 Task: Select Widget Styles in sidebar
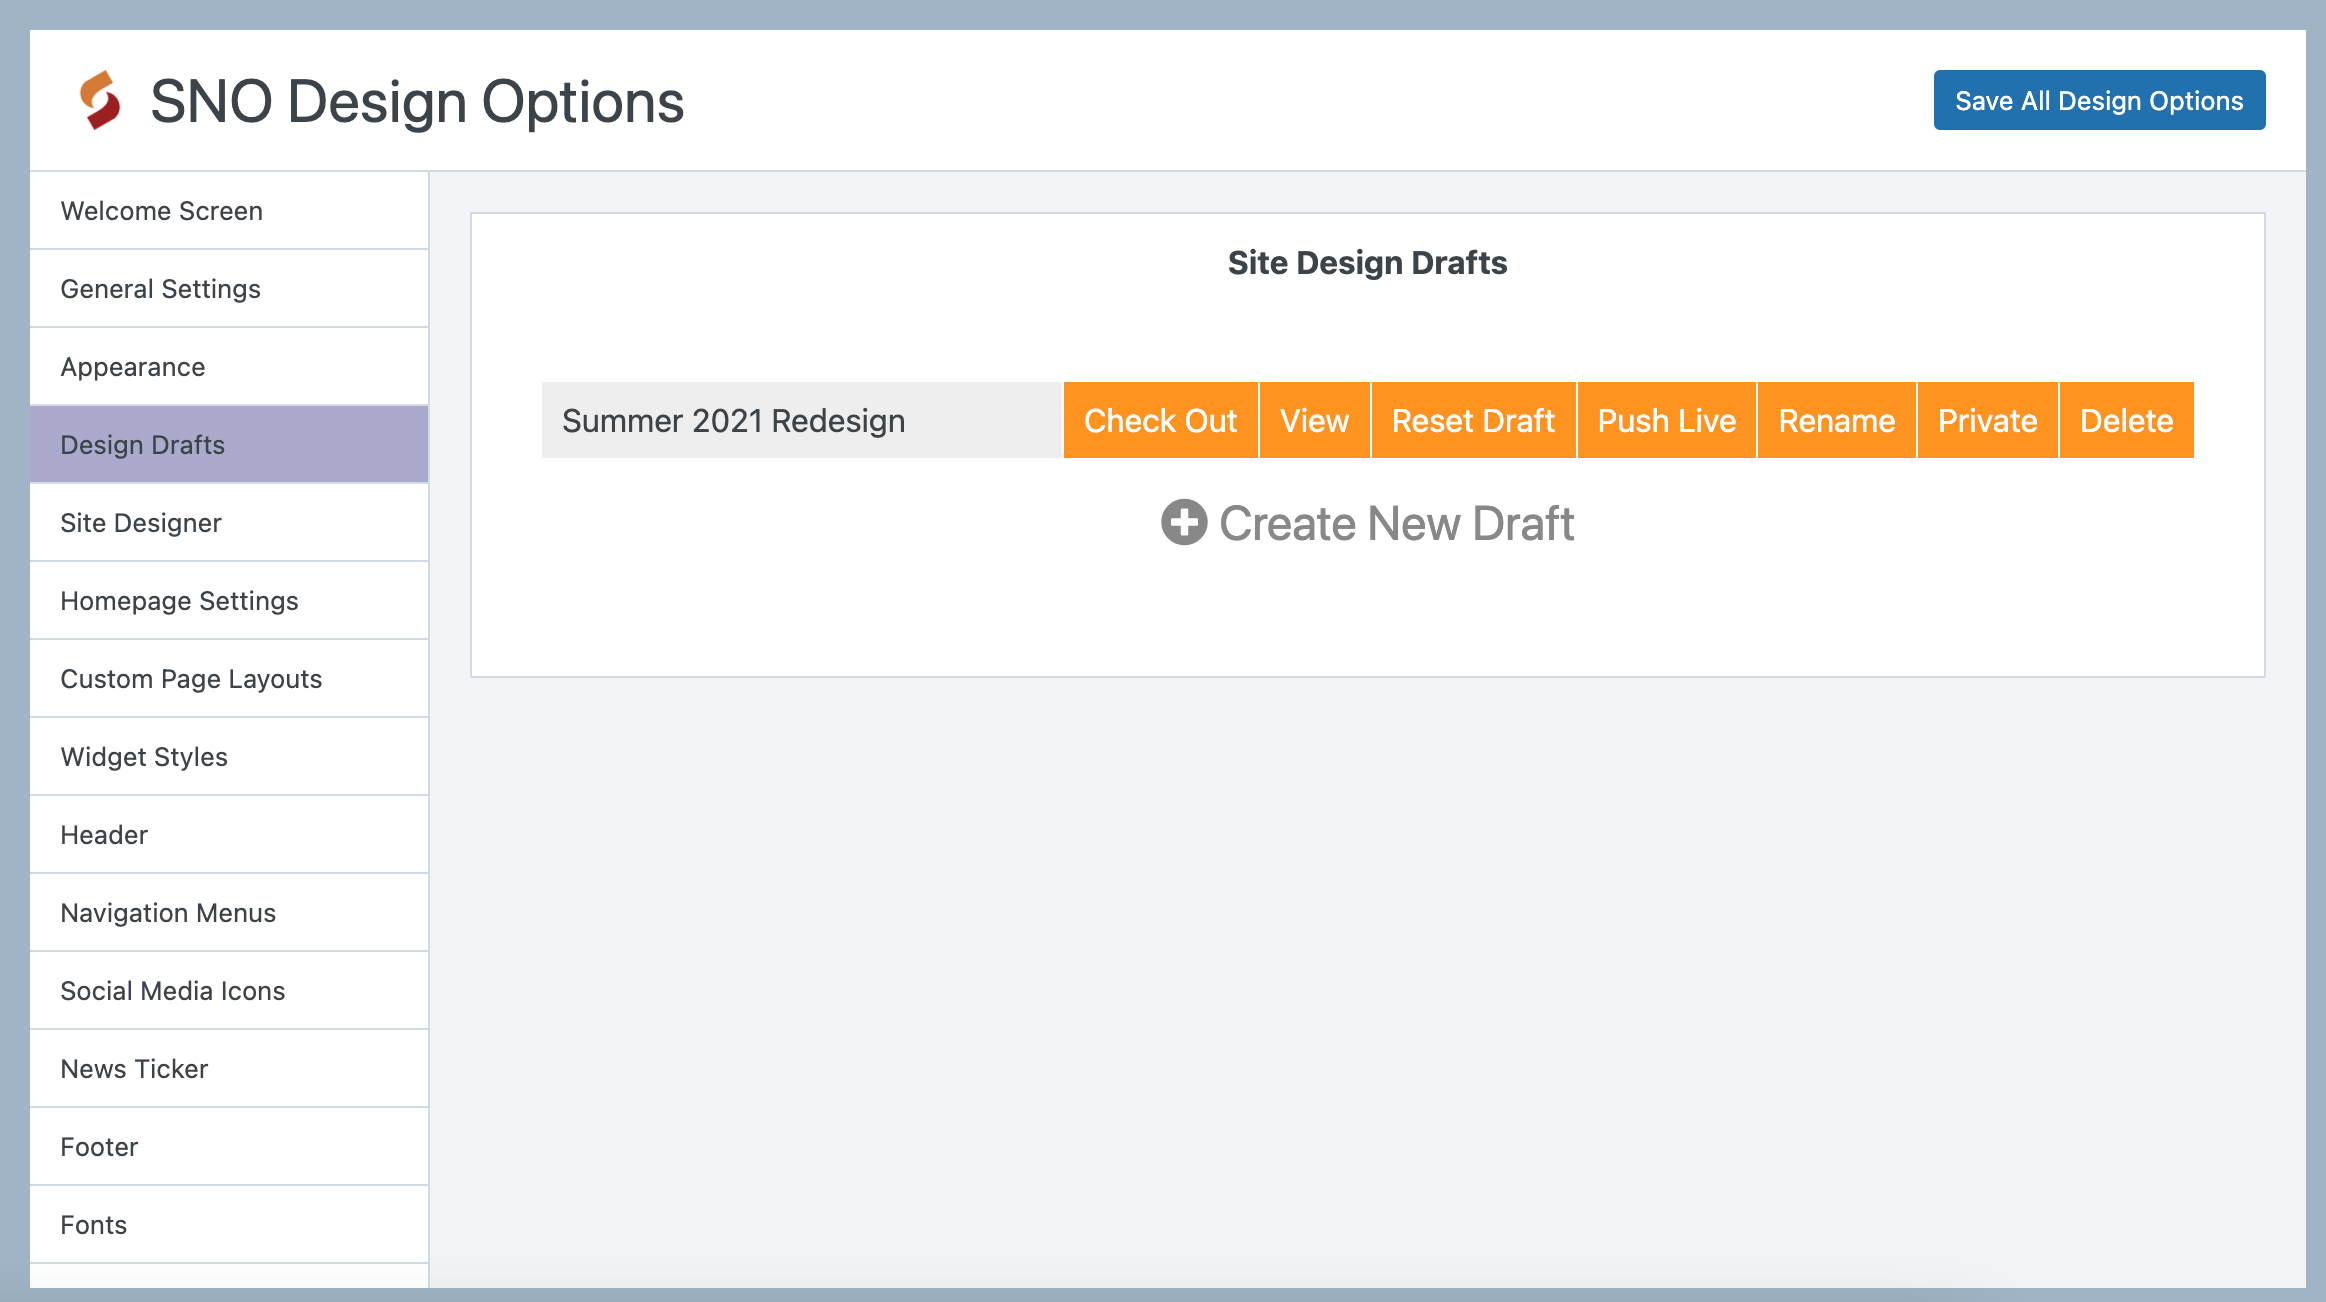tap(229, 757)
